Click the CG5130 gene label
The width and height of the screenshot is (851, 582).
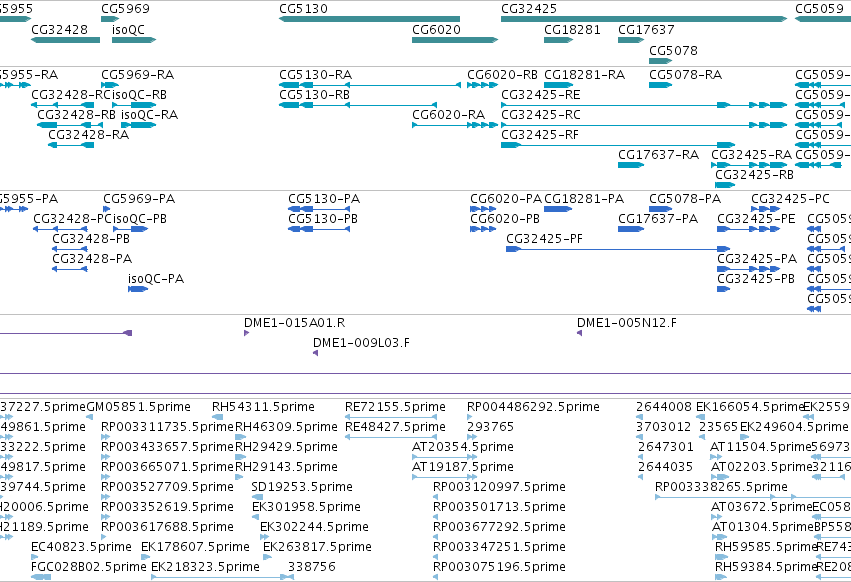(303, 9)
